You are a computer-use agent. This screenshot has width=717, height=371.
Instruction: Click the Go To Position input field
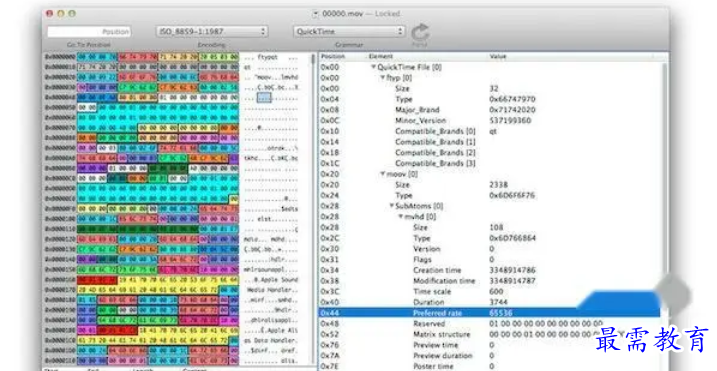tap(89, 32)
